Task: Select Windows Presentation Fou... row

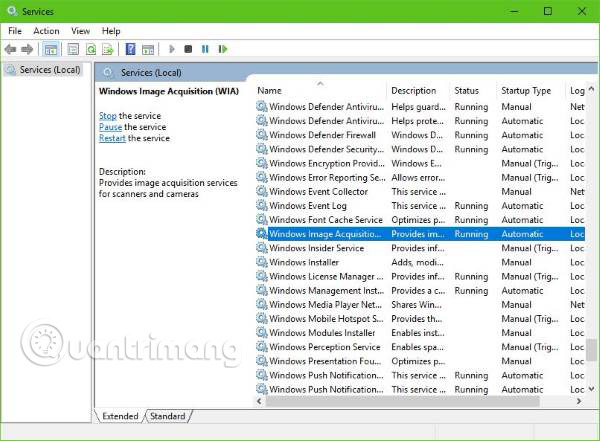Action: tap(420, 361)
